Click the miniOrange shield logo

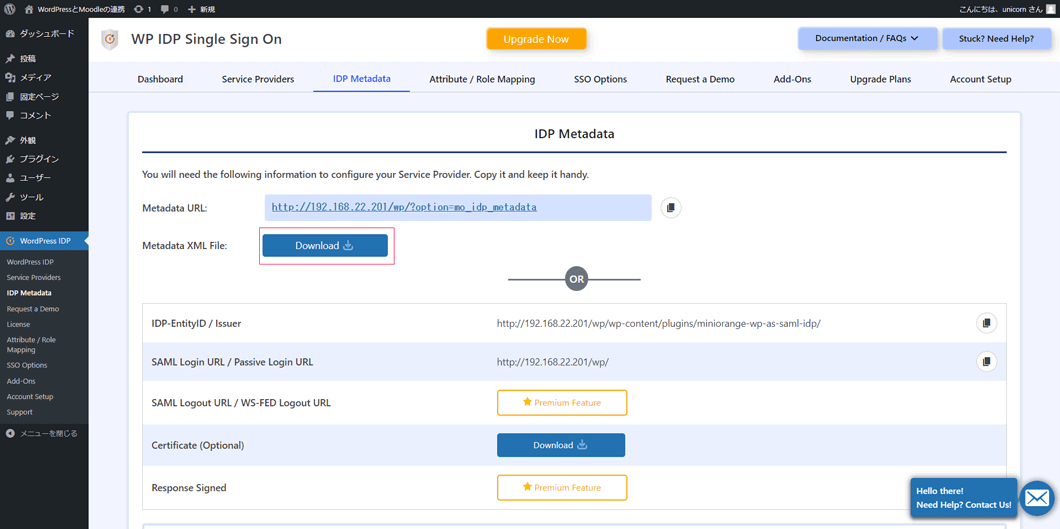pos(109,39)
